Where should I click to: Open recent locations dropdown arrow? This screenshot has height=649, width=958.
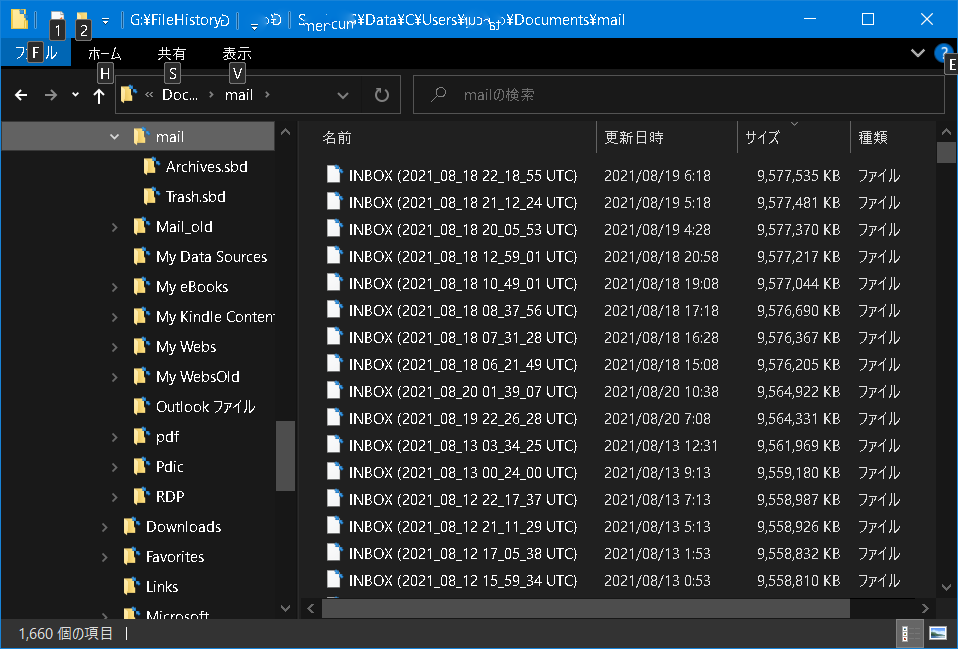tap(75, 95)
